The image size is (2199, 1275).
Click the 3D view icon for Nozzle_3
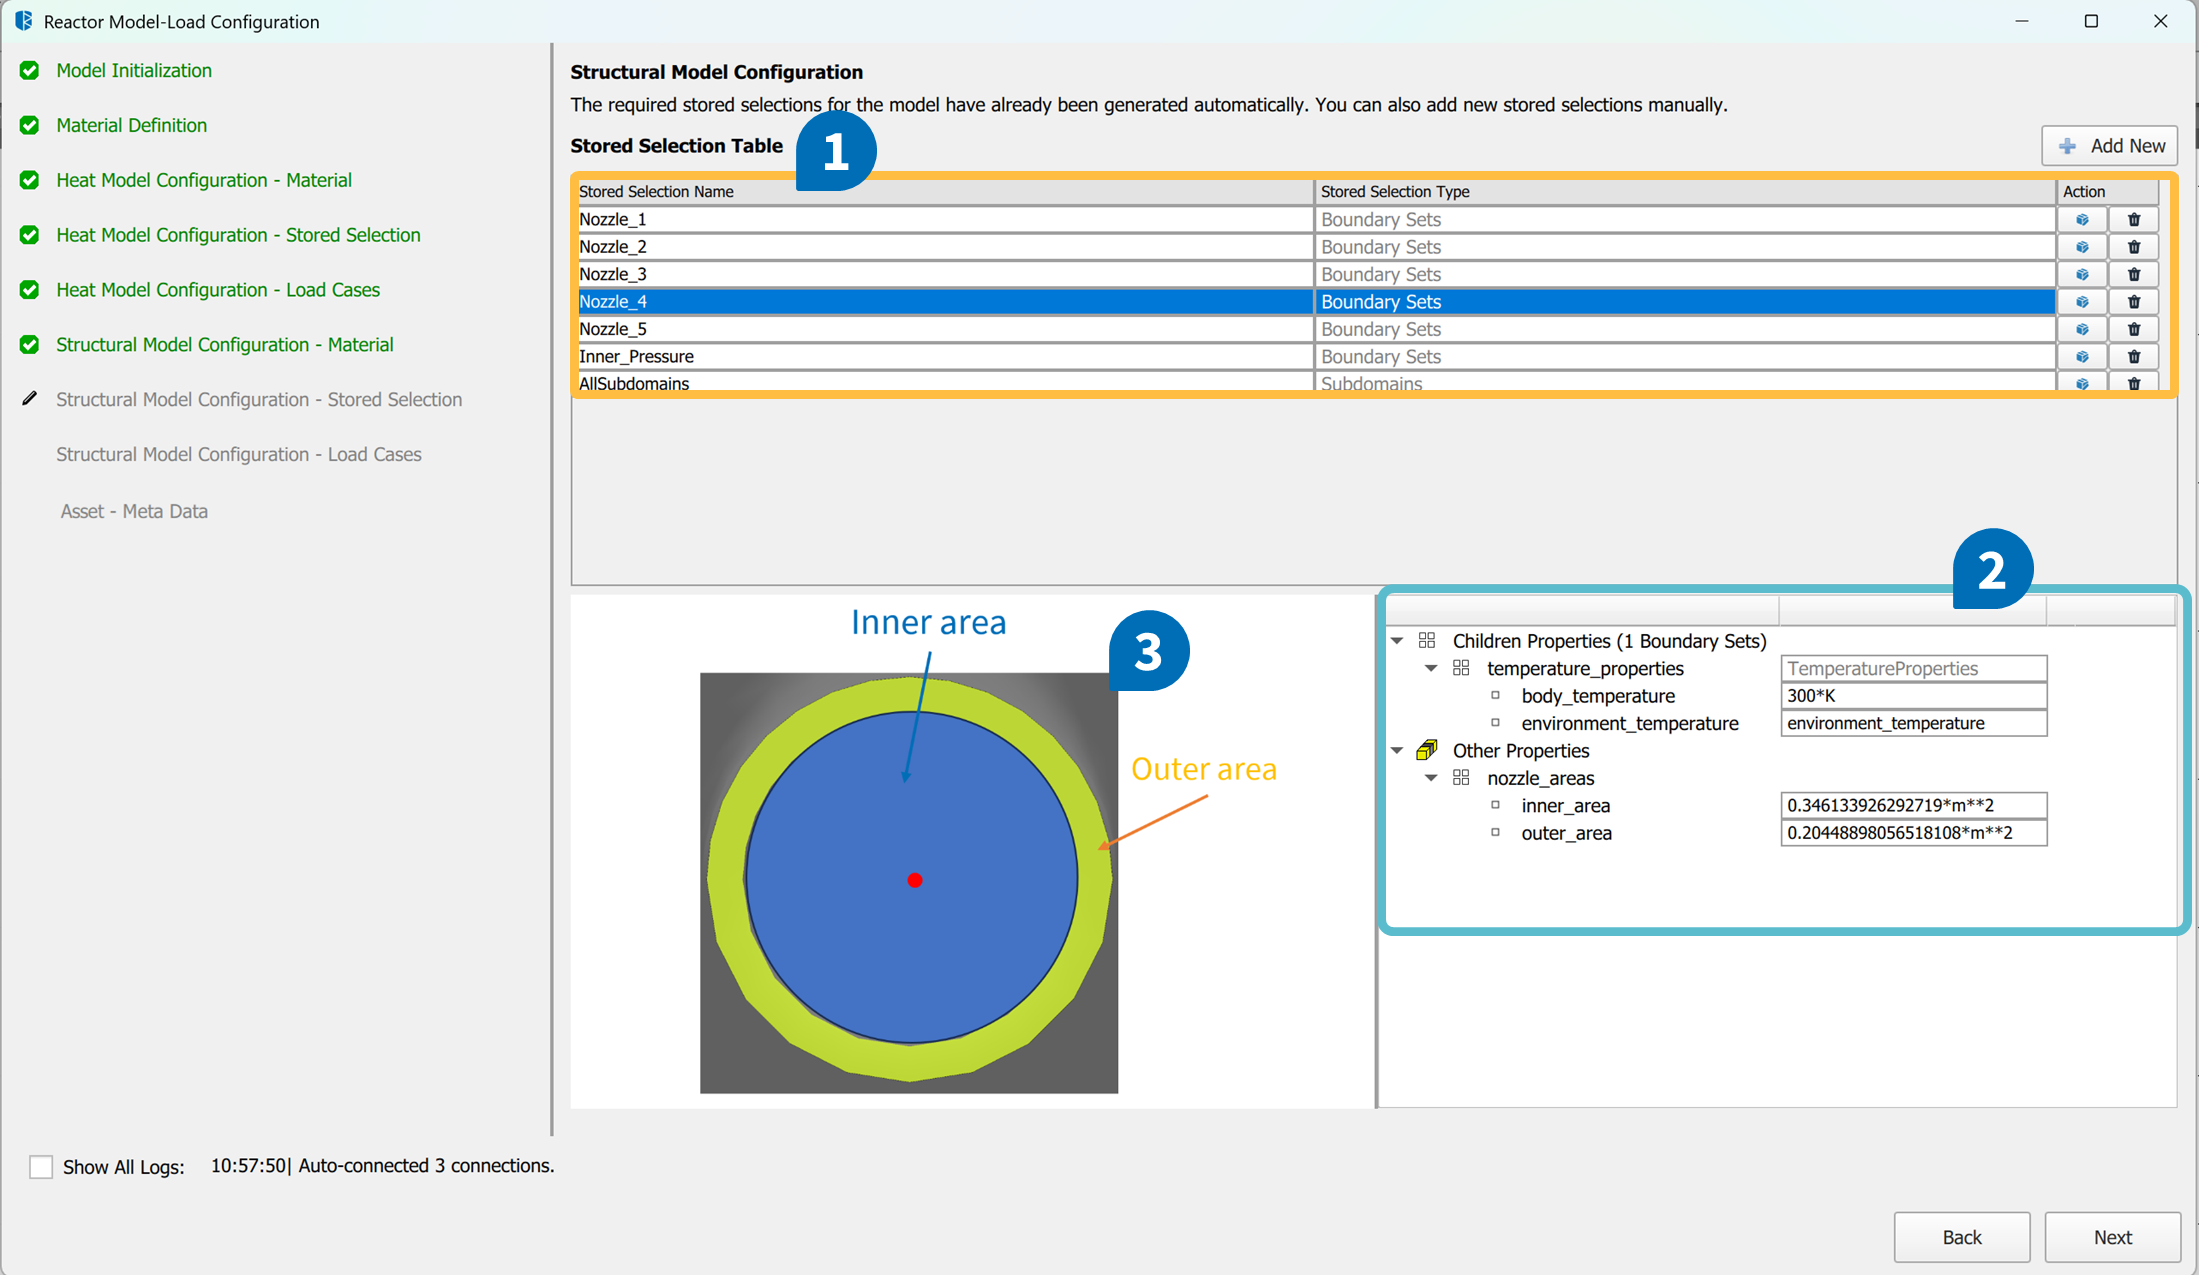tap(2082, 274)
